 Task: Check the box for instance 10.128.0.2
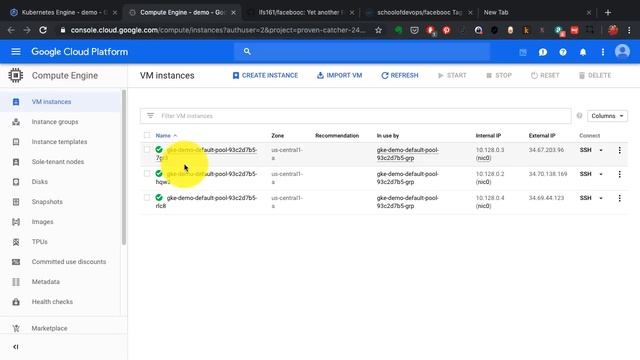[x=147, y=173]
